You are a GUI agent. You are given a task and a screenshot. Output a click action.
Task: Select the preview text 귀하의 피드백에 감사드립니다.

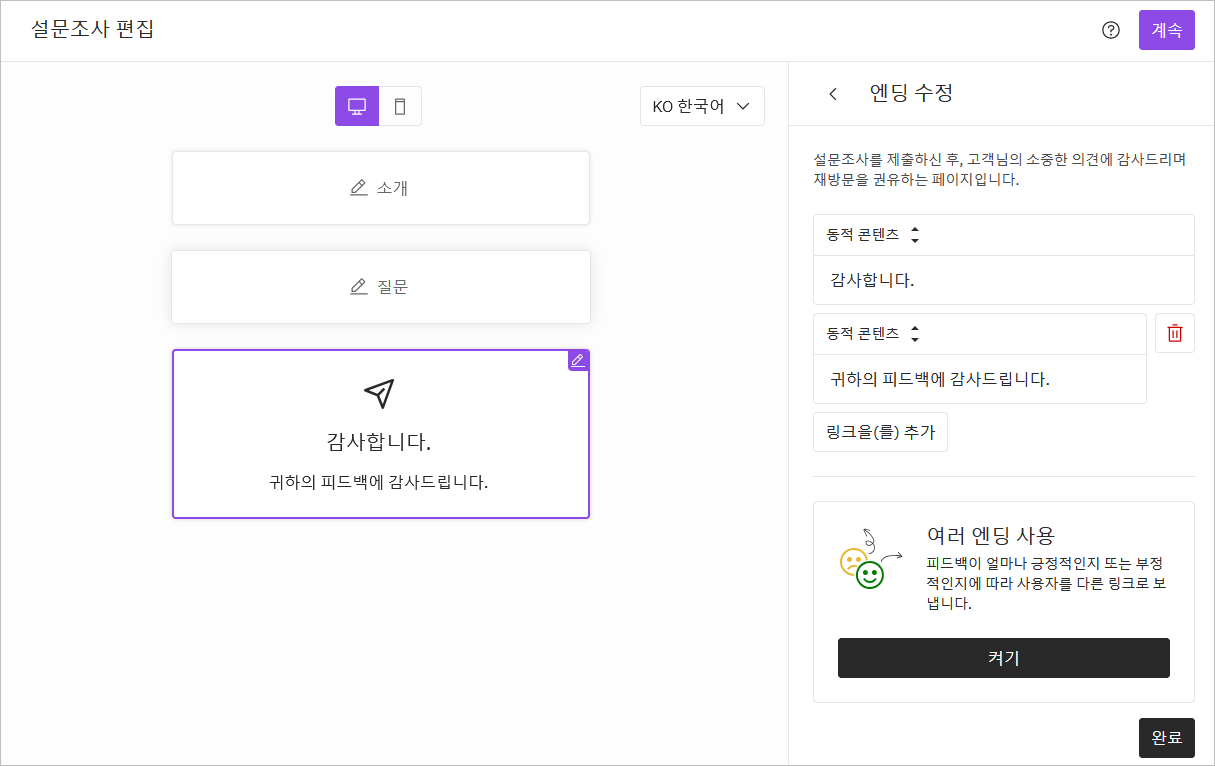click(x=379, y=482)
